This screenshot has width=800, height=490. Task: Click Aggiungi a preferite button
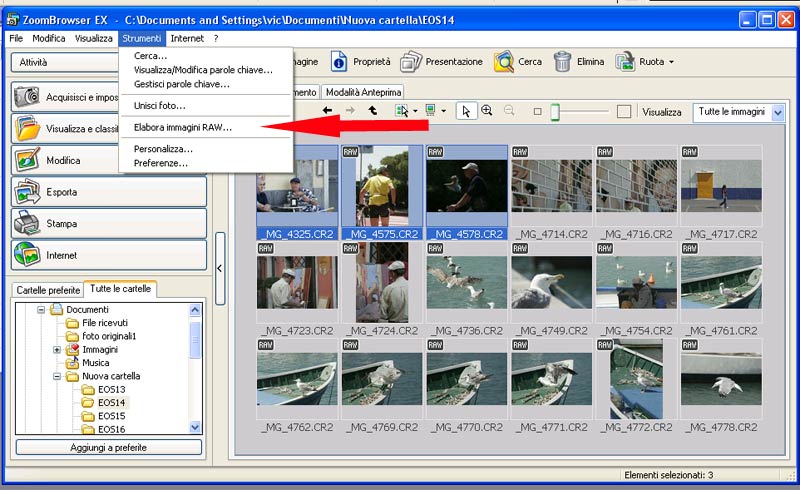108,447
